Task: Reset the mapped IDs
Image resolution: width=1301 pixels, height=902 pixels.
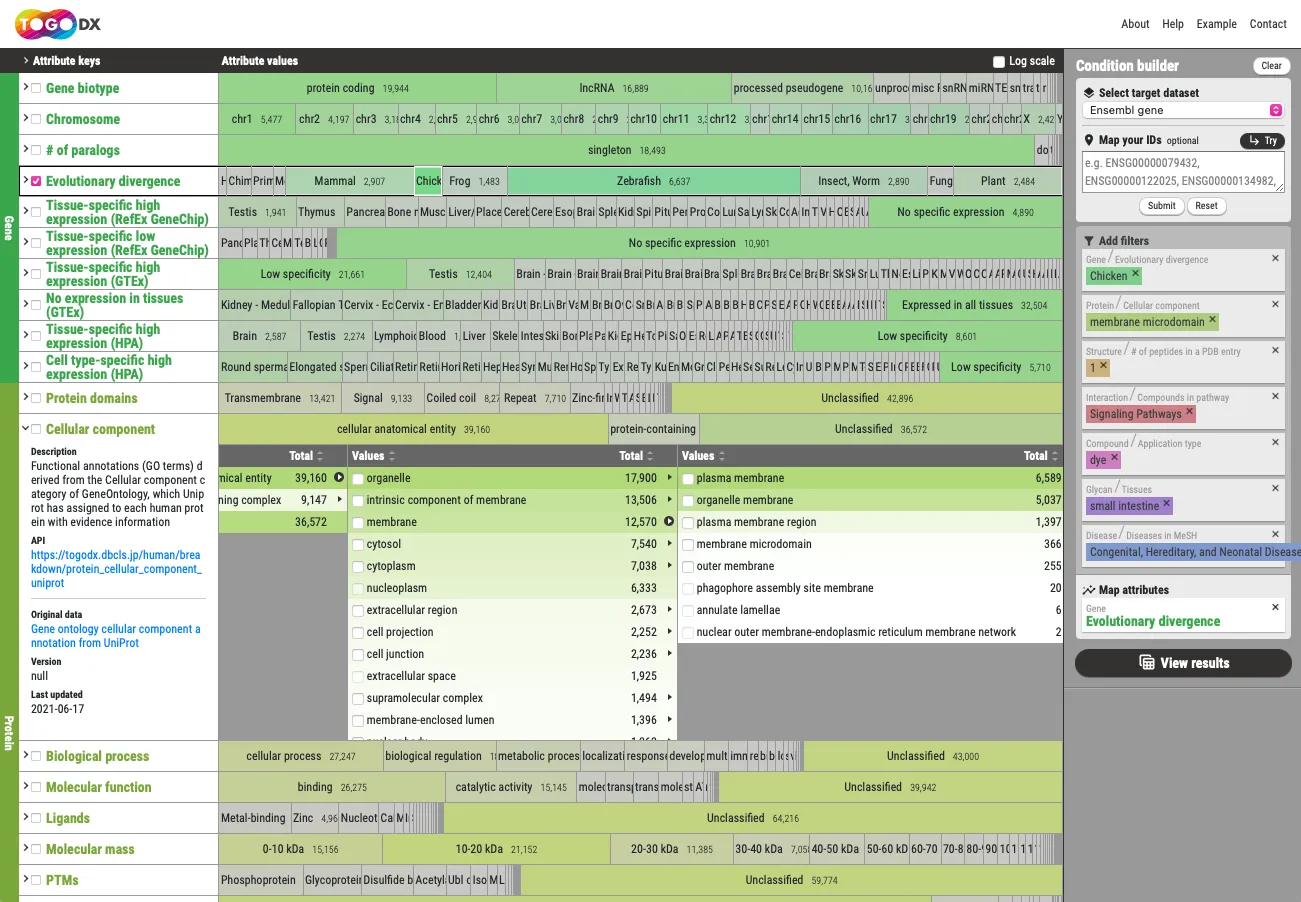Action: (1207, 206)
